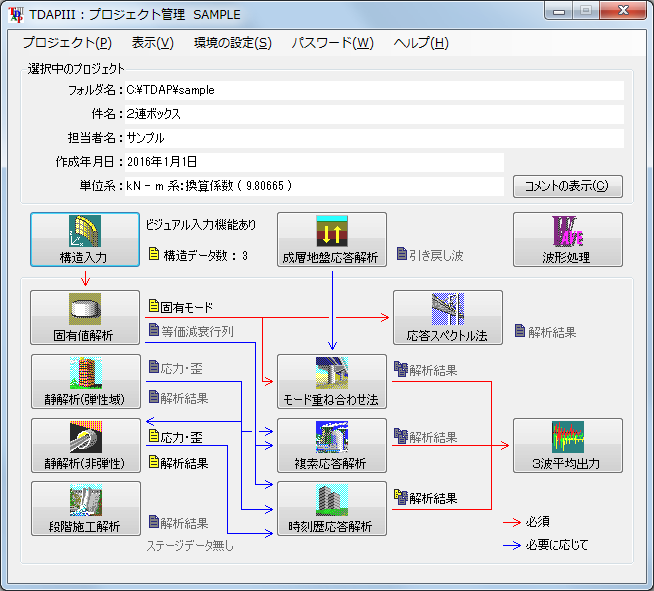Launch 成層地盤応答解析 ground response analysis

tap(331, 240)
